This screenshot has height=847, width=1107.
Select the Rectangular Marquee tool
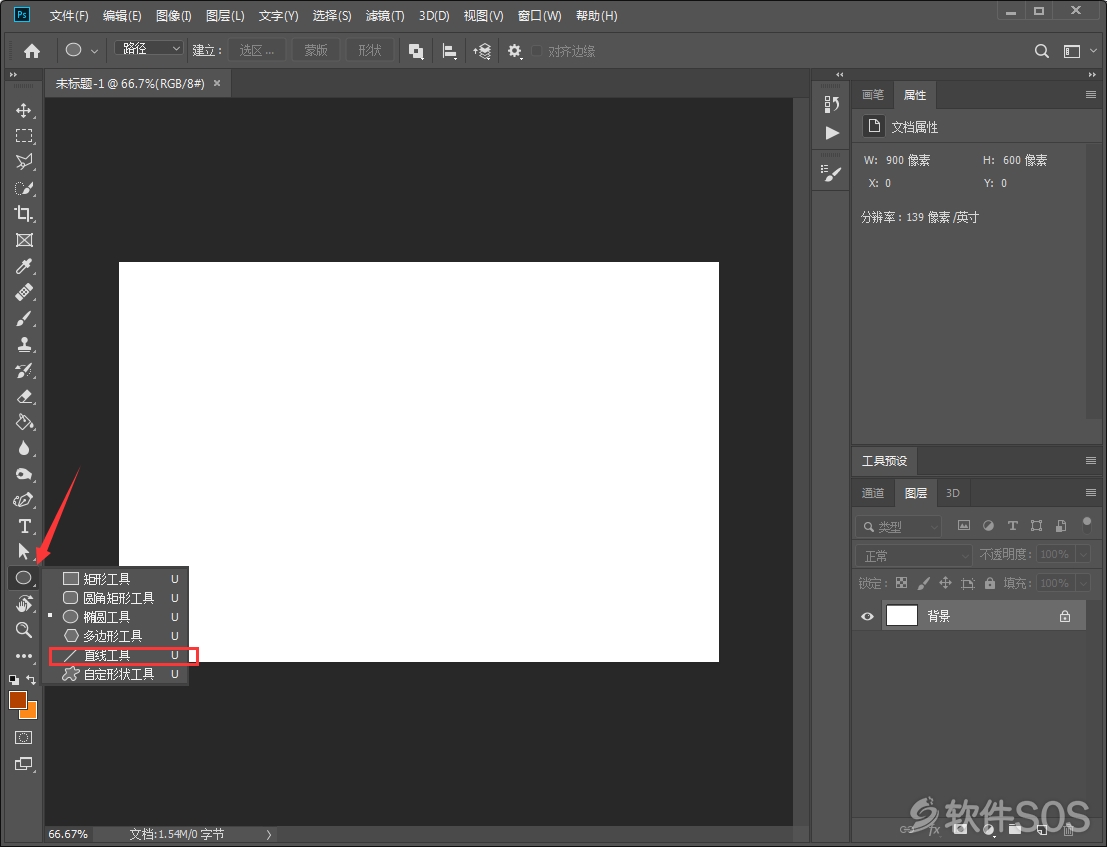tap(24, 136)
